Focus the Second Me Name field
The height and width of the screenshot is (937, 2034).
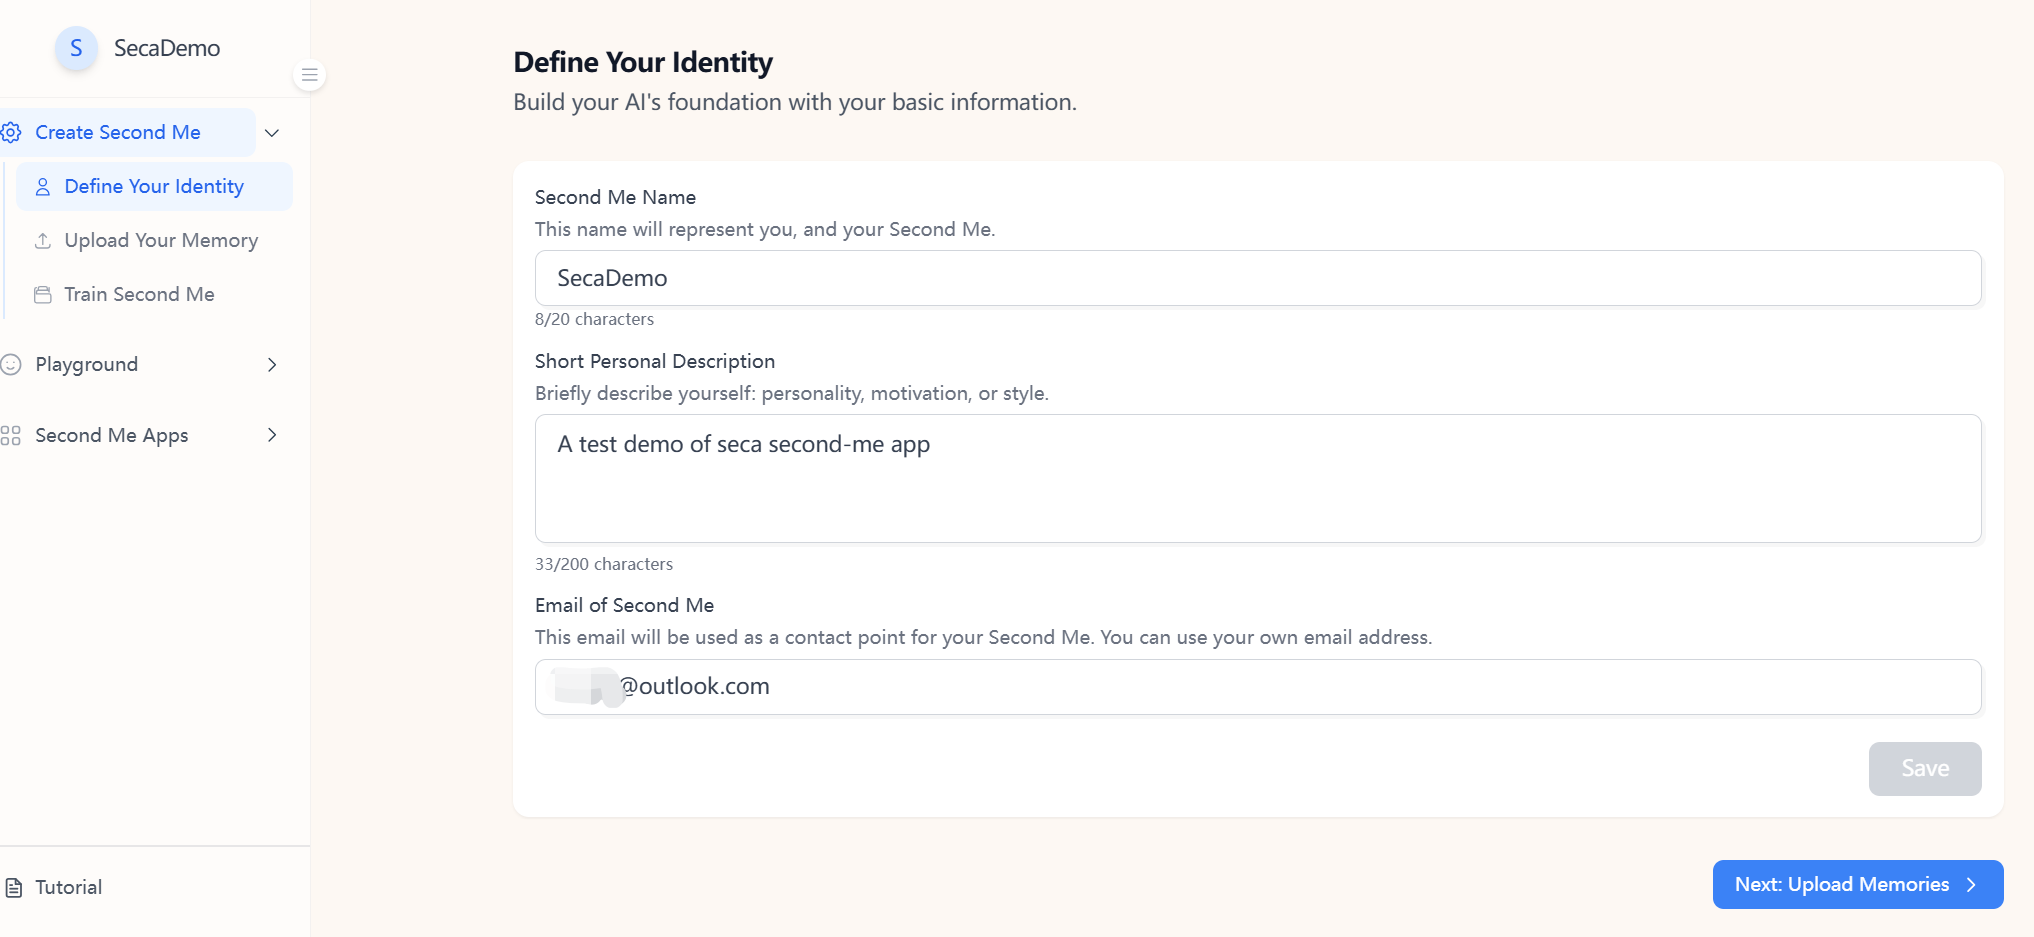click(x=1257, y=279)
